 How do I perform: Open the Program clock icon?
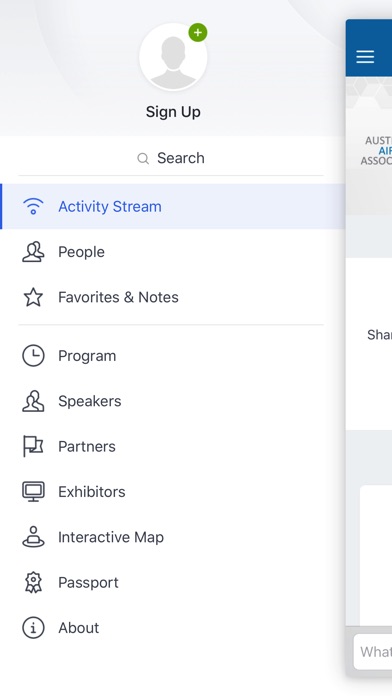[33, 356]
